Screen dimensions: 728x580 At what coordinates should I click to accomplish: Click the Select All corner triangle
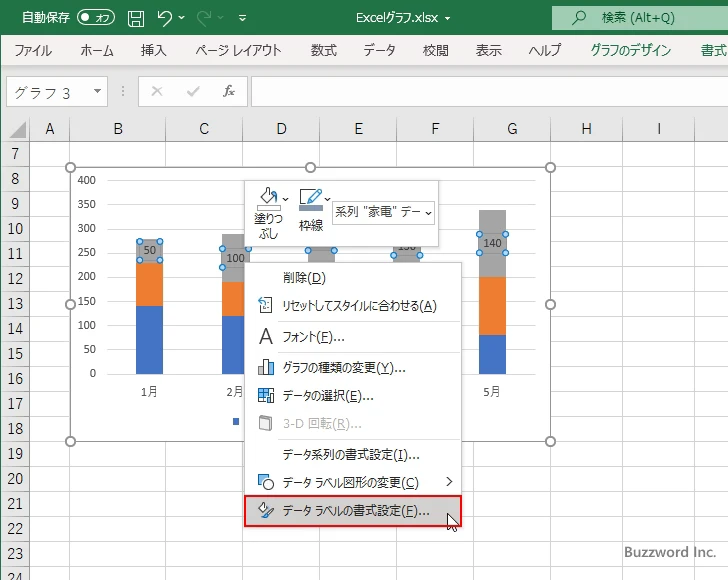17,130
